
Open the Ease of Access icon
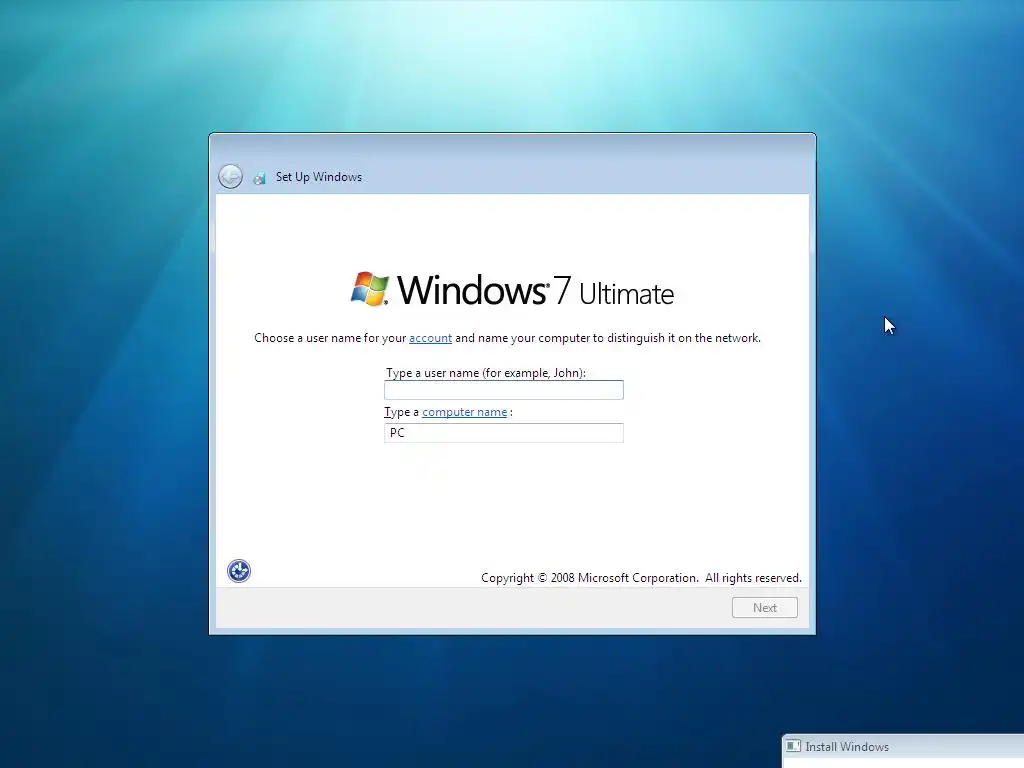tap(239, 571)
